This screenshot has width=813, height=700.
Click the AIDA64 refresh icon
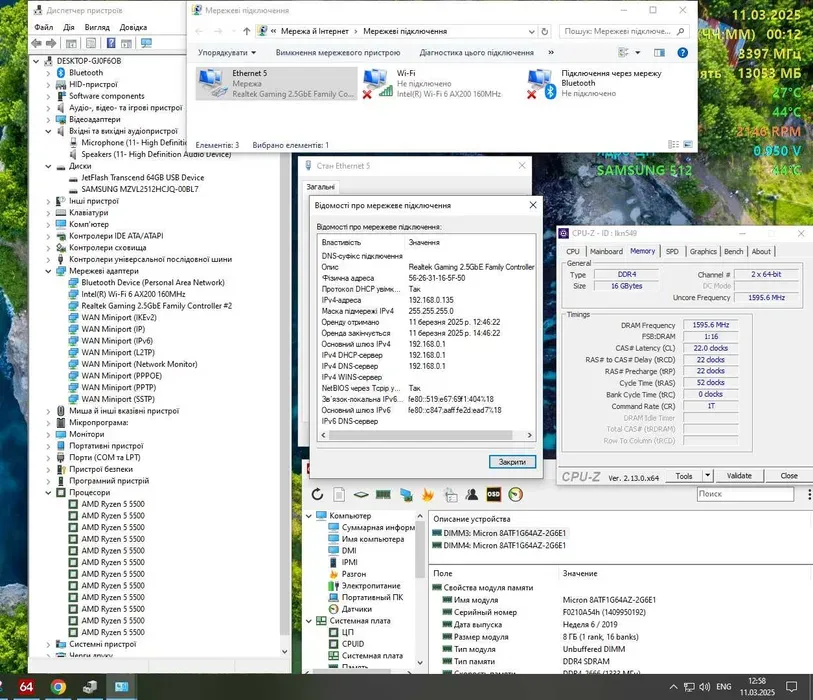click(317, 495)
